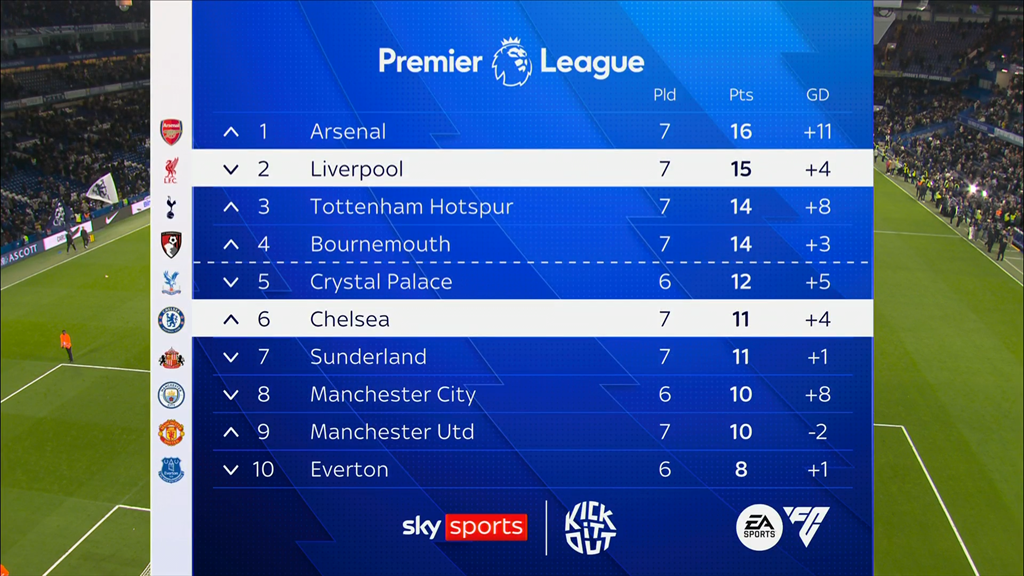The image size is (1024, 576).
Task: Click the Bournemouth club crest
Action: pyautogui.click(x=171, y=245)
